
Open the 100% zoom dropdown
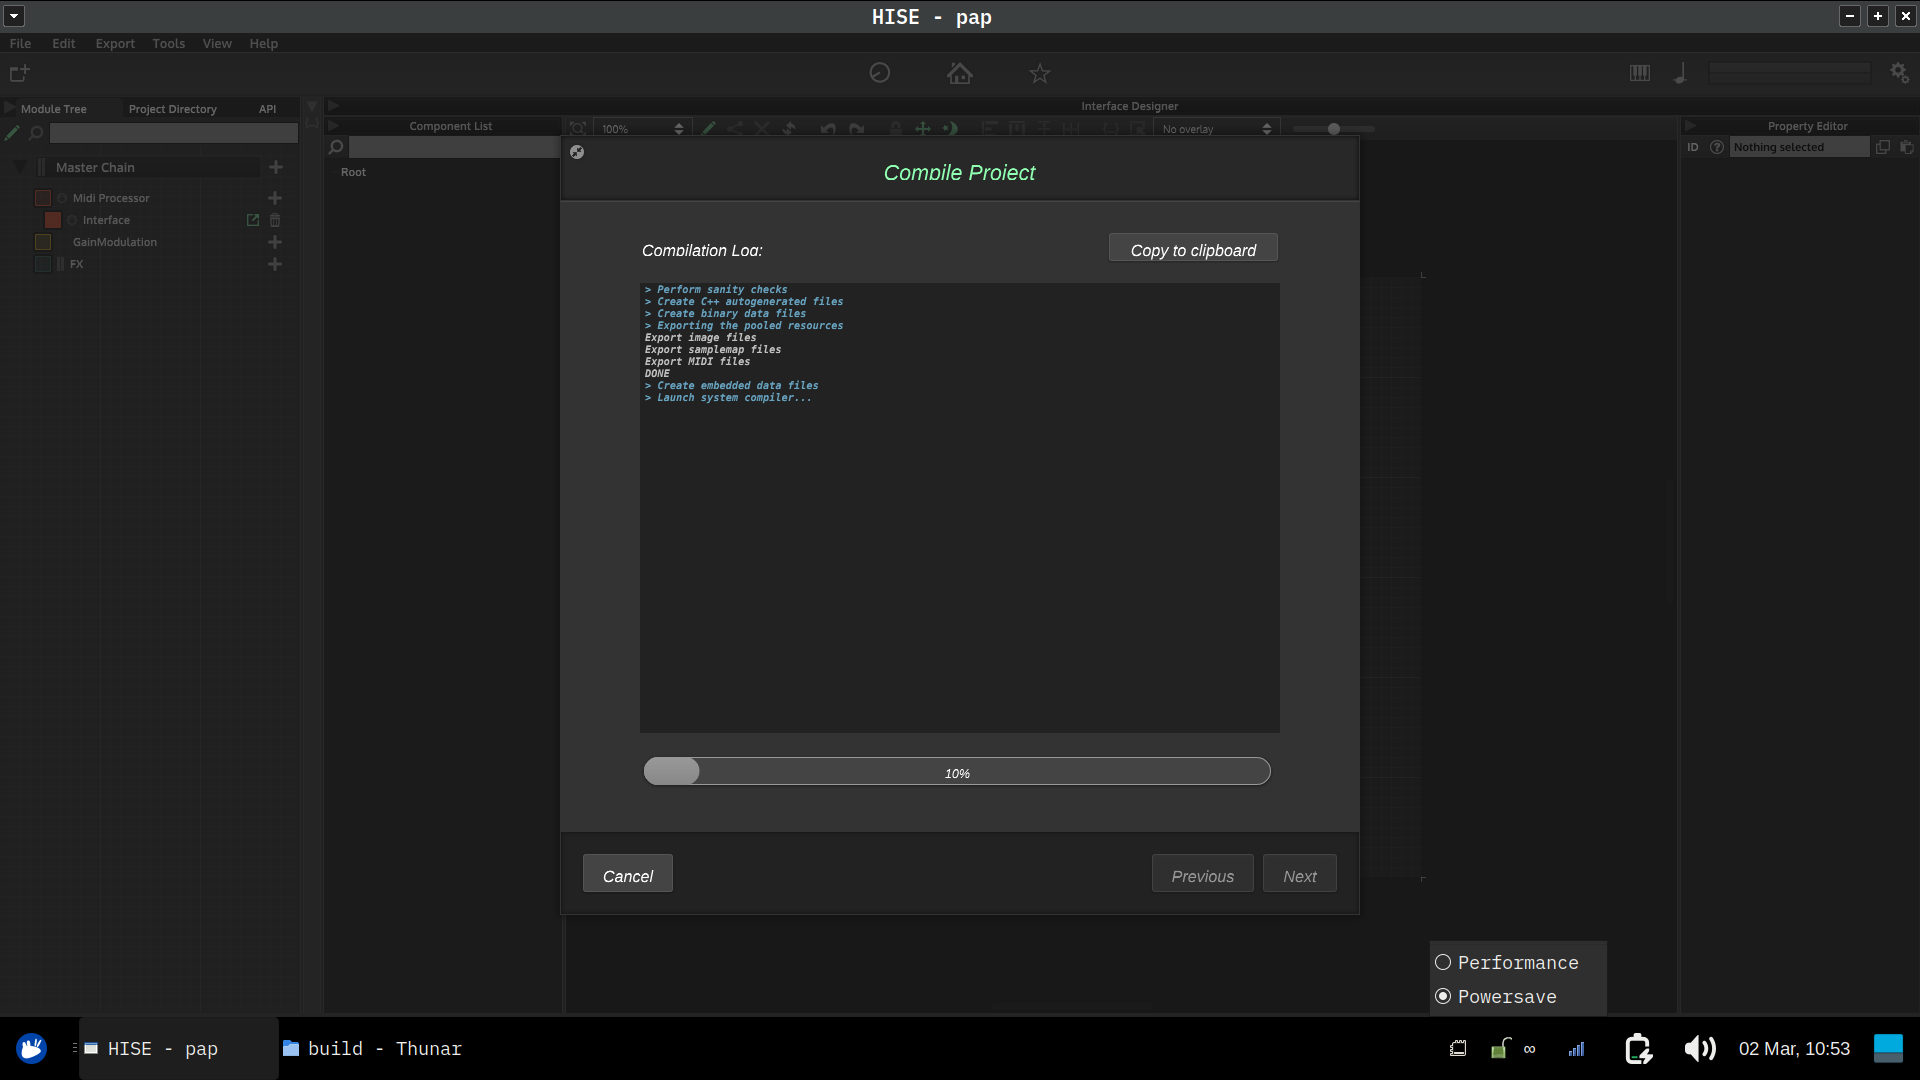coord(642,129)
